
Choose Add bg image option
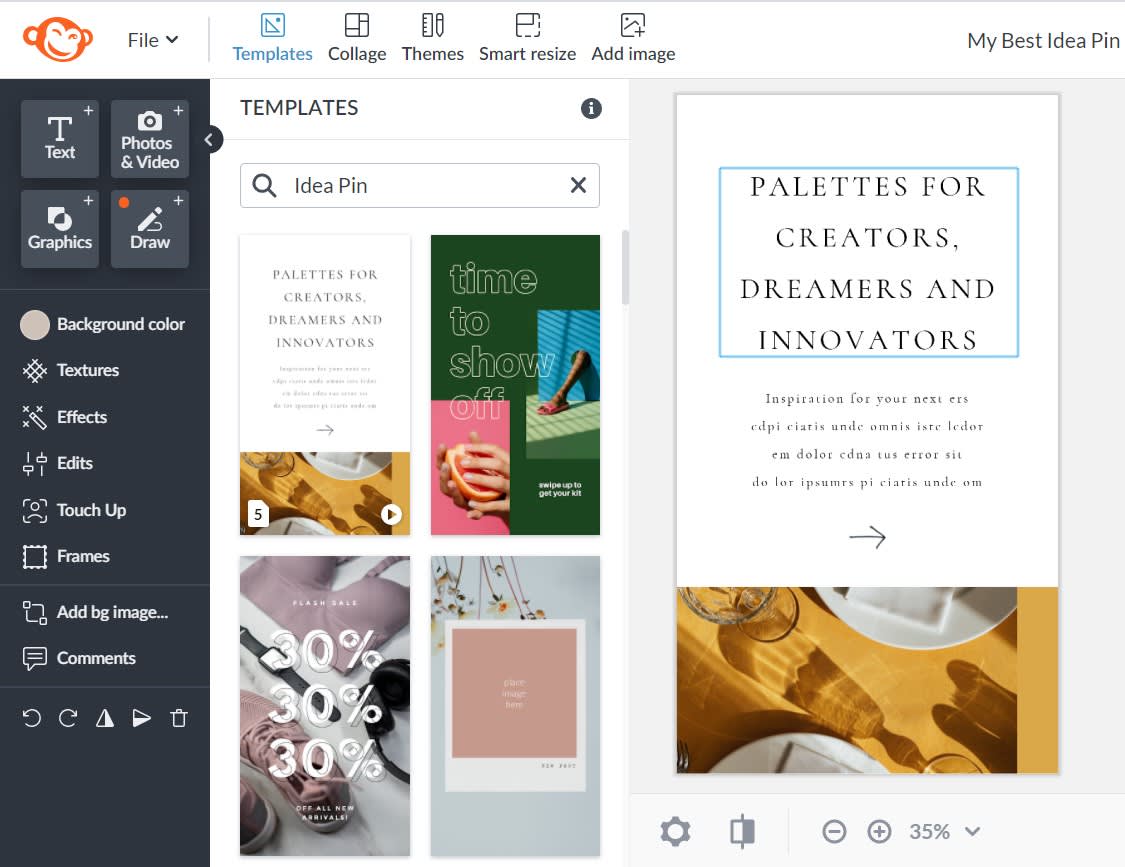click(x=95, y=612)
